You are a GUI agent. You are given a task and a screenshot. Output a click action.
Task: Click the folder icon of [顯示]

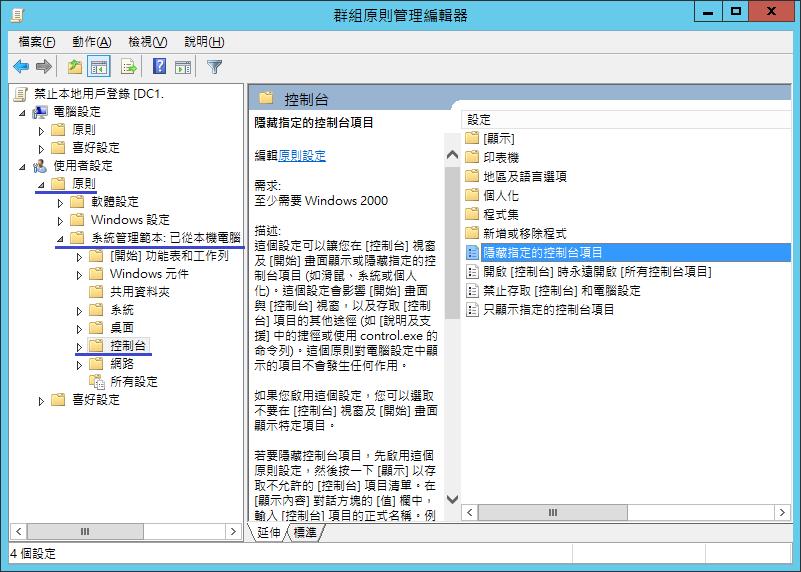tap(472, 138)
